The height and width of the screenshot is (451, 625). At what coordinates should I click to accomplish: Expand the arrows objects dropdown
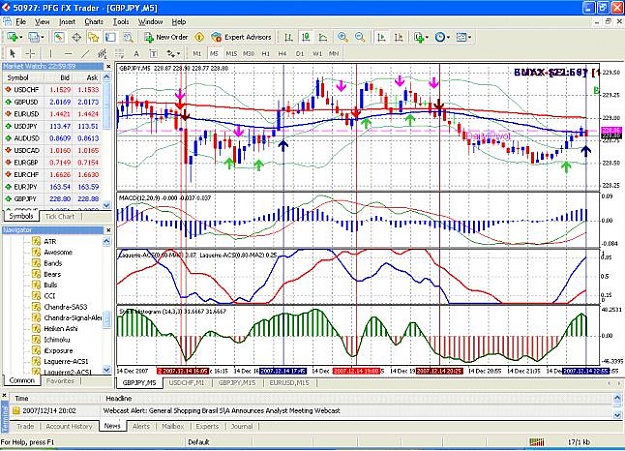click(x=178, y=53)
